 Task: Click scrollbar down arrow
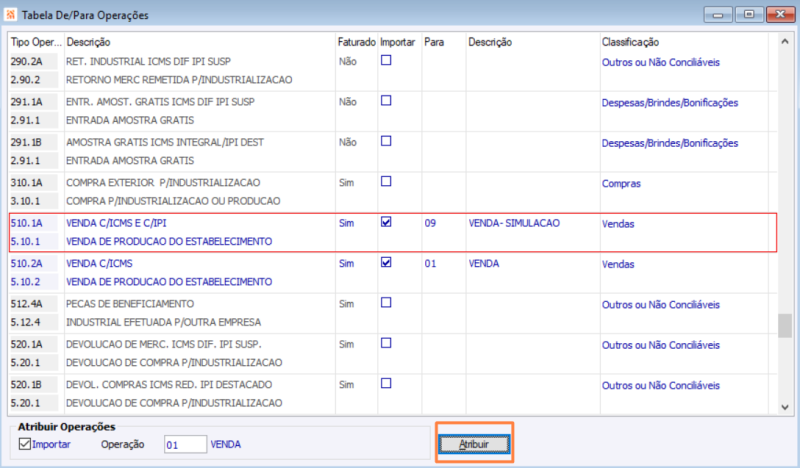[785, 407]
